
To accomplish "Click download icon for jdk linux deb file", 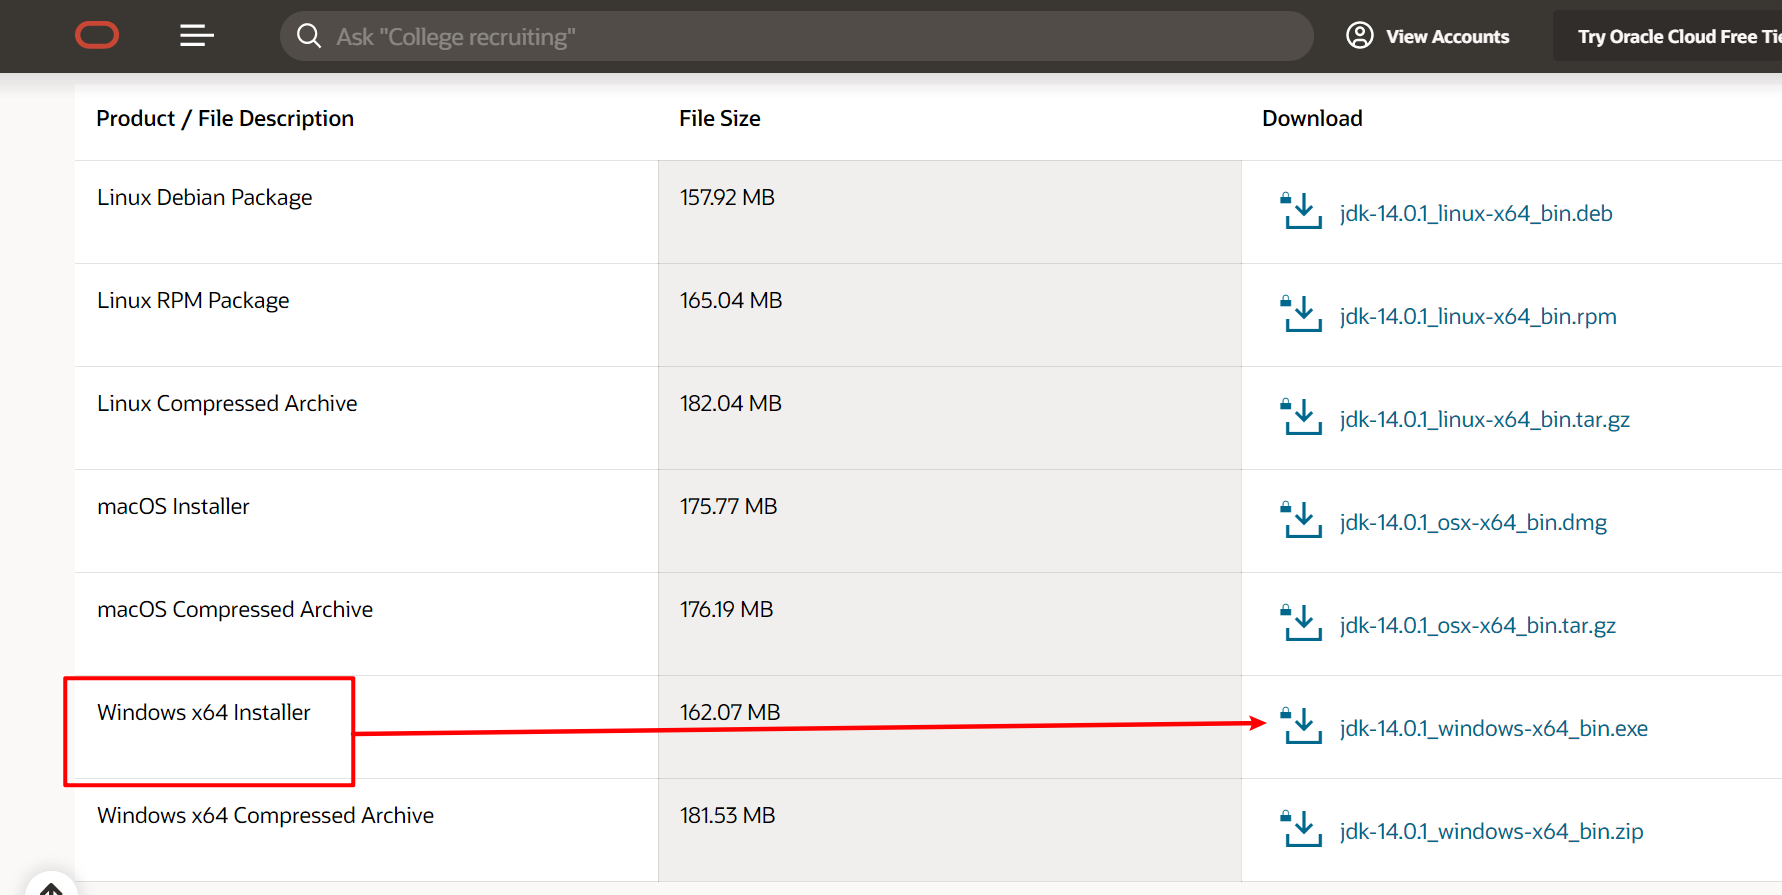I will (x=1301, y=211).
